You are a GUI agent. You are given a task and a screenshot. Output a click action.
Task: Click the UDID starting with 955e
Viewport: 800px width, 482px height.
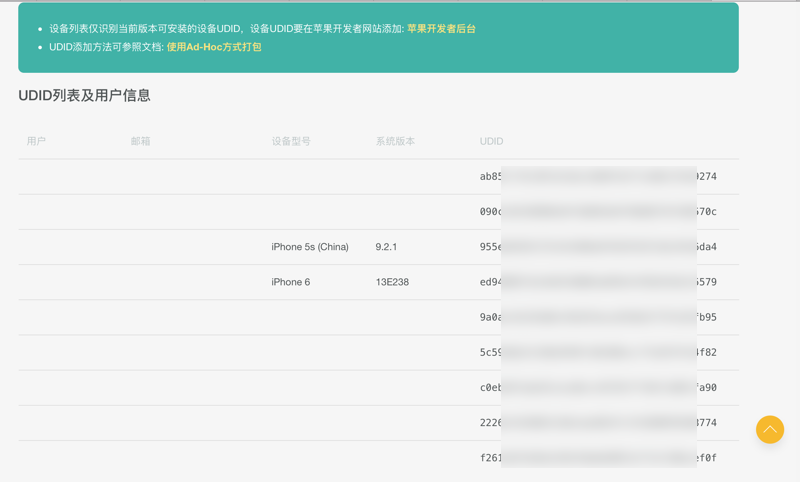pyautogui.click(x=598, y=247)
